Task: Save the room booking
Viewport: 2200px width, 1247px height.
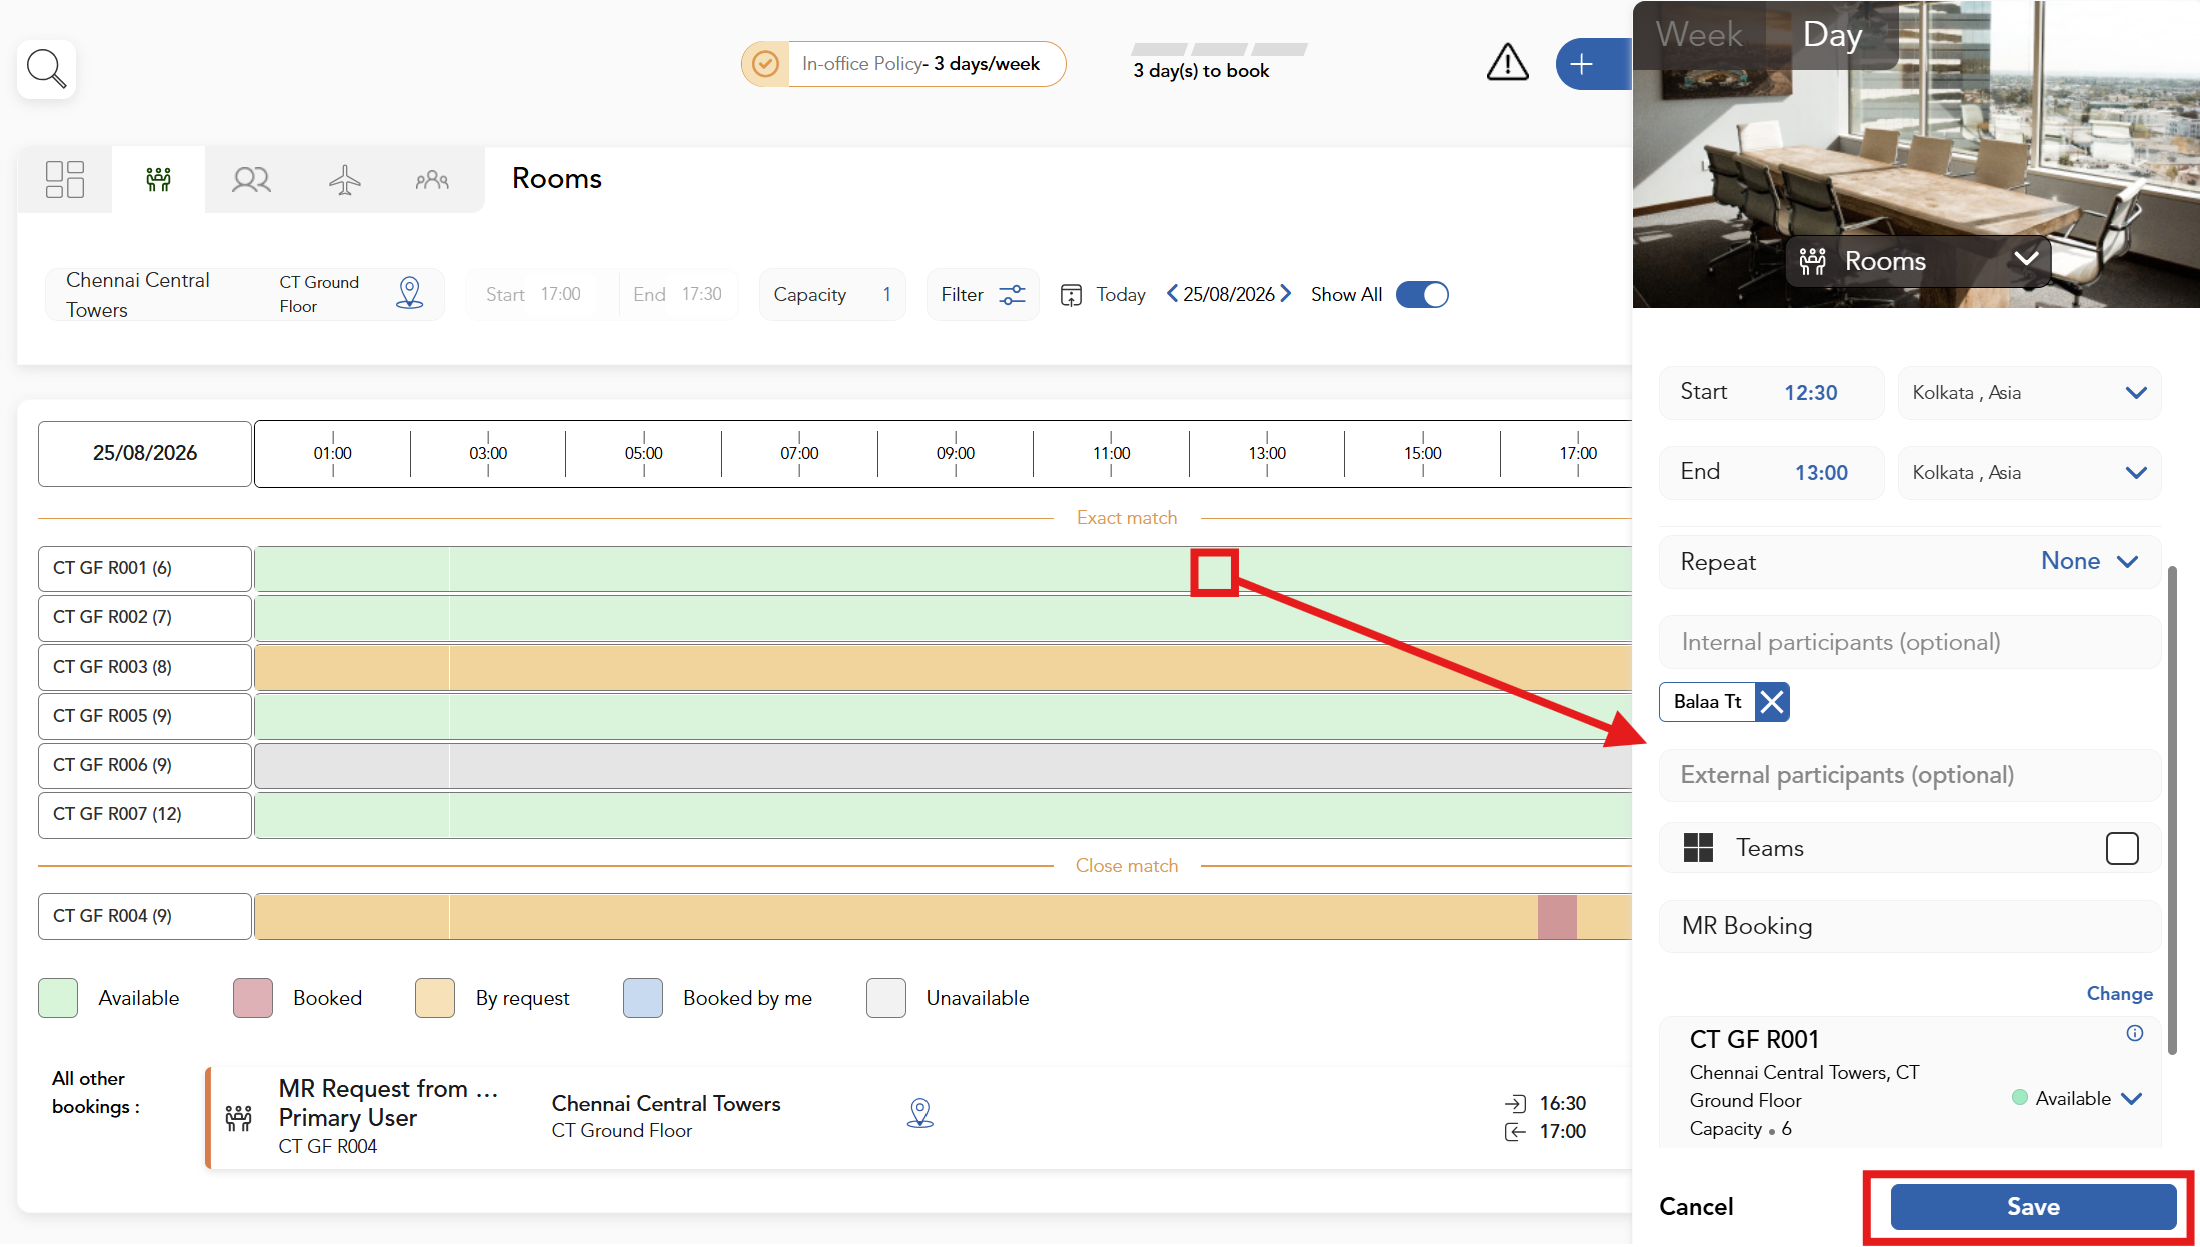Action: click(x=2033, y=1207)
